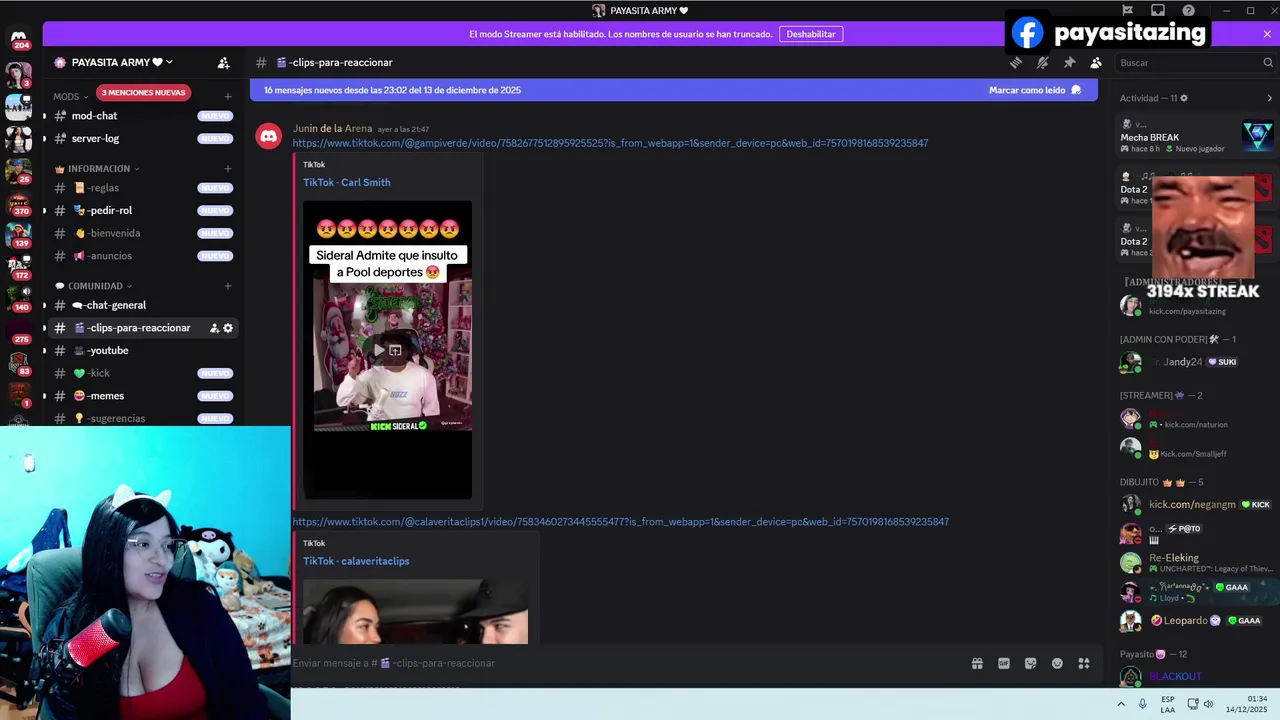
Task: Click the flag icon in title bar
Action: pos(1127,10)
